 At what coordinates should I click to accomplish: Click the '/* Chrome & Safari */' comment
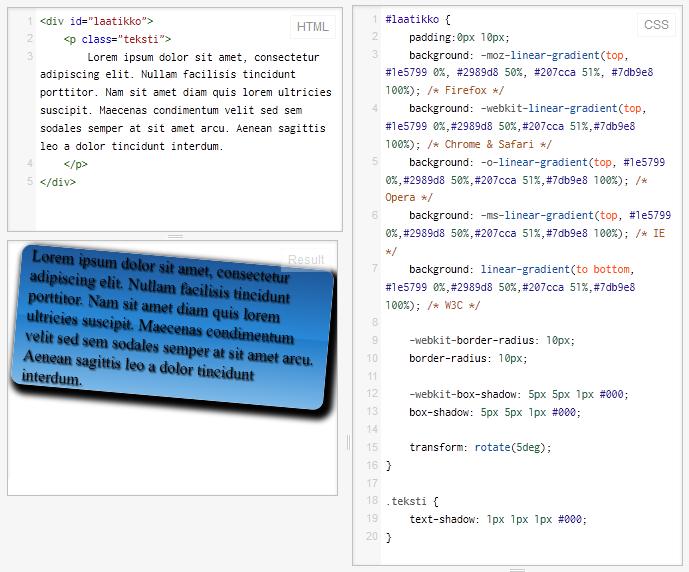point(489,145)
